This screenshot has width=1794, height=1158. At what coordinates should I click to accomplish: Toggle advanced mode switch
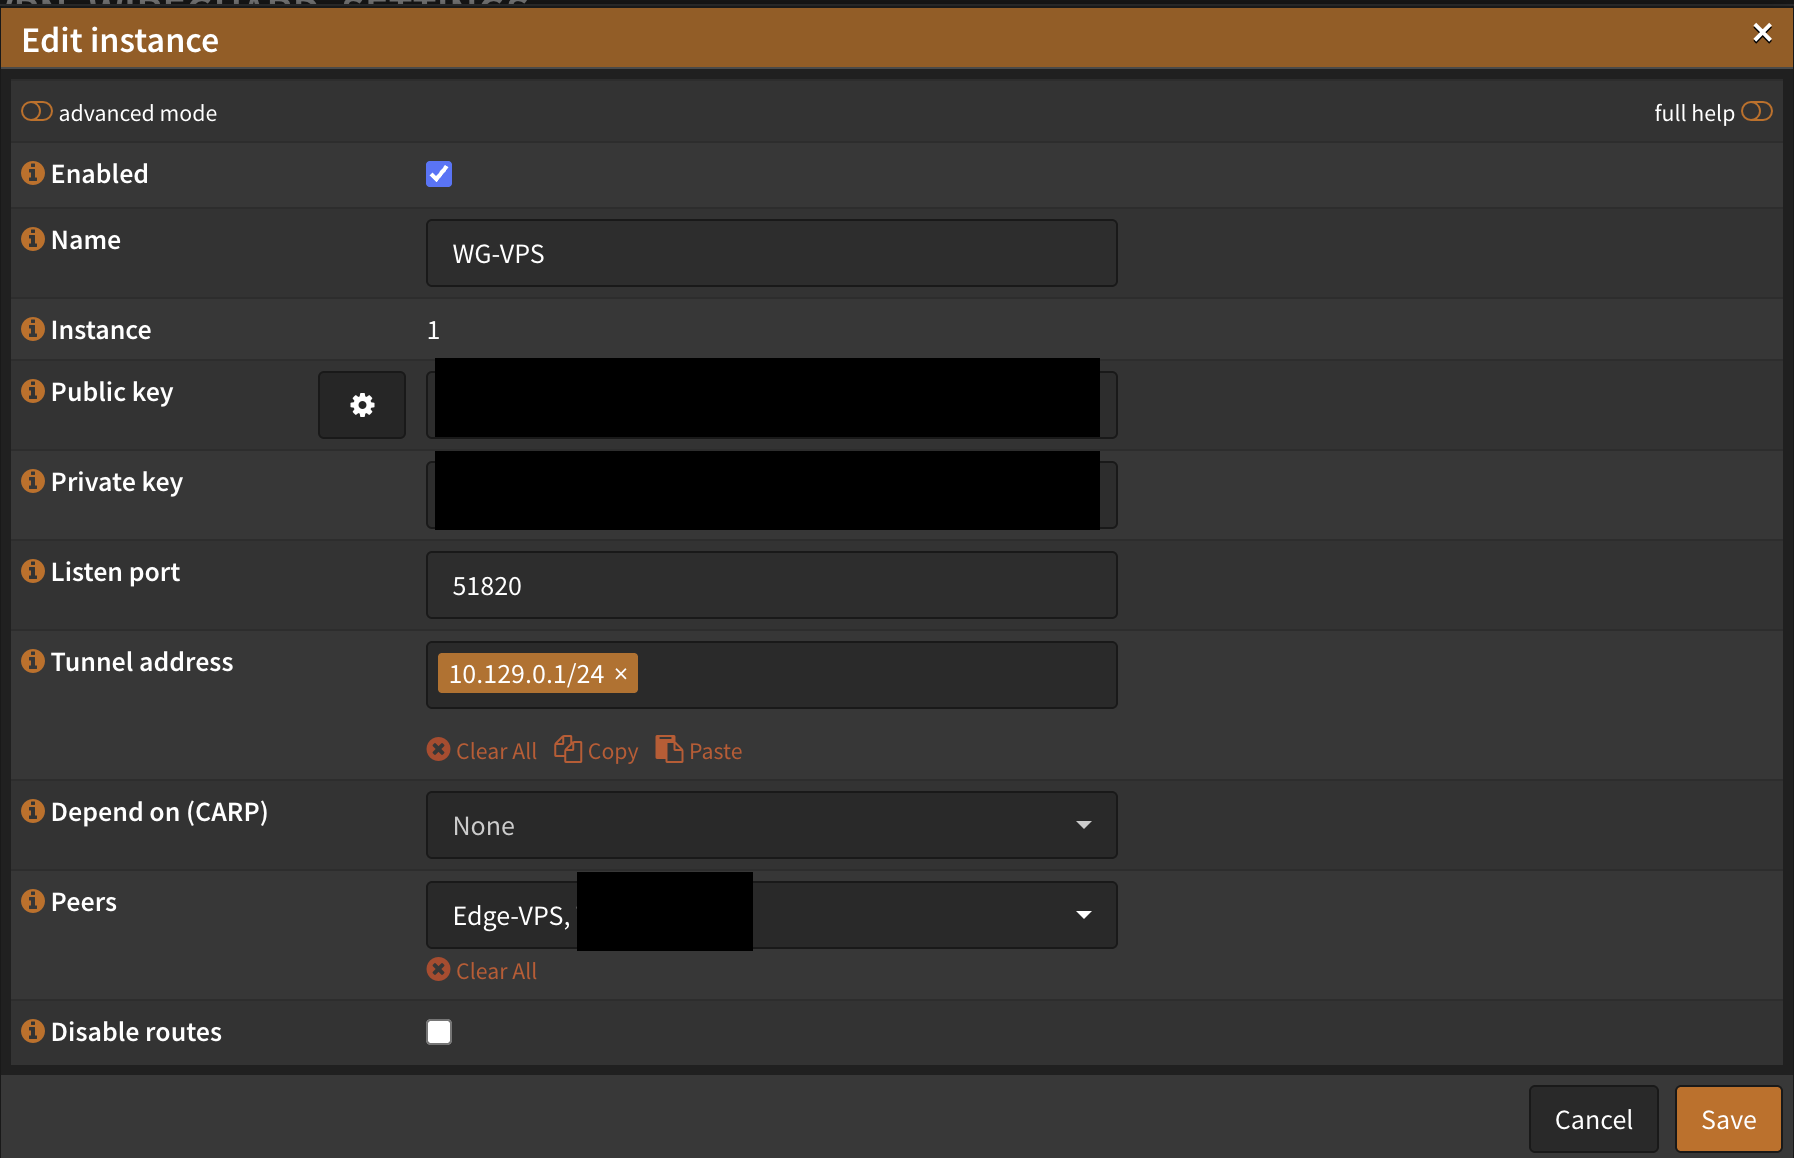pyautogui.click(x=37, y=112)
